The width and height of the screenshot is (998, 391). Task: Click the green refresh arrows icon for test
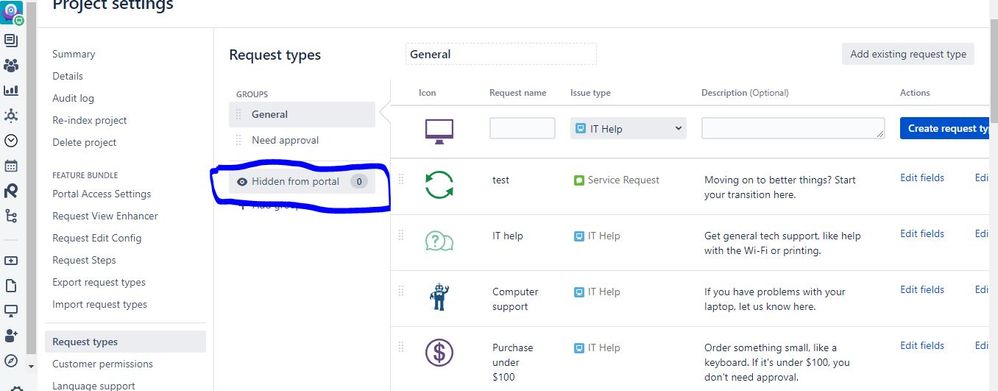tap(439, 185)
